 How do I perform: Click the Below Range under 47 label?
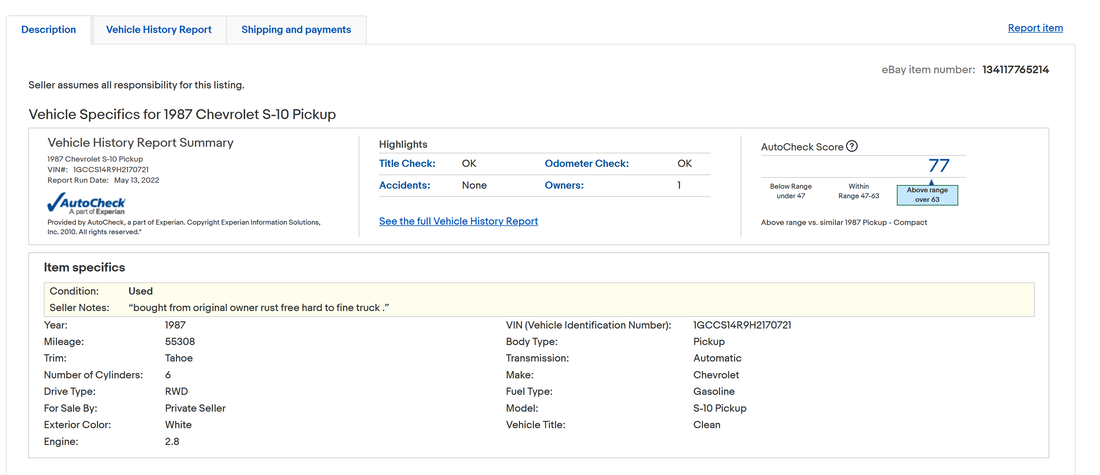pos(790,192)
